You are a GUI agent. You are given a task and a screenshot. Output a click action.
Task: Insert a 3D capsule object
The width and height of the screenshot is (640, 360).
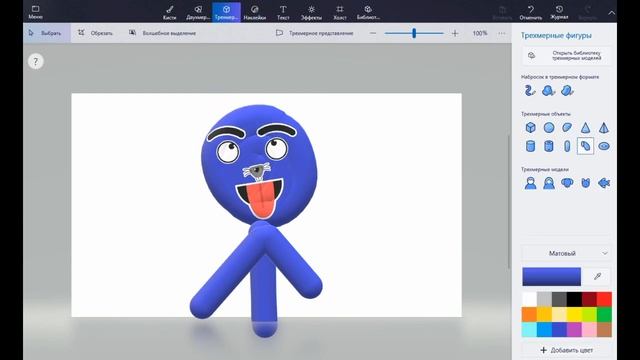567,146
